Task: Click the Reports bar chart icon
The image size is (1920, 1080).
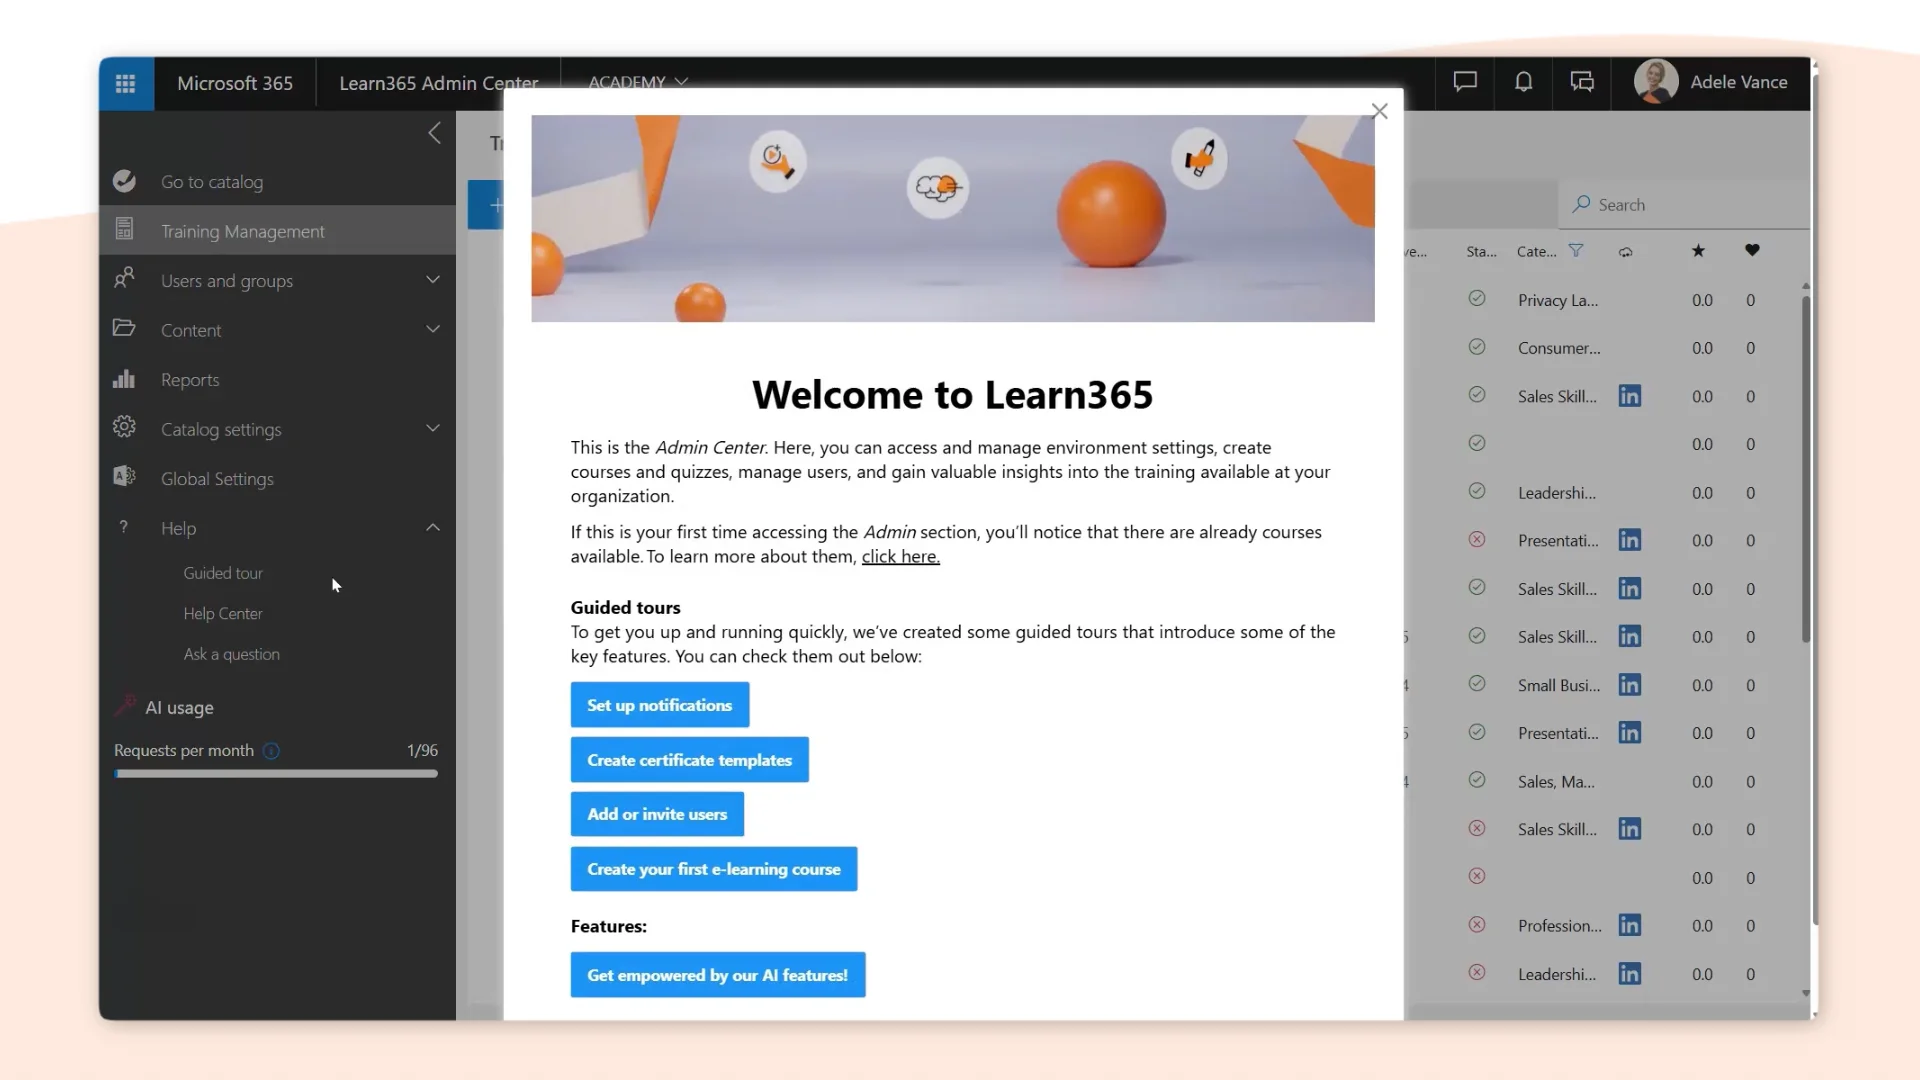Action: point(124,378)
